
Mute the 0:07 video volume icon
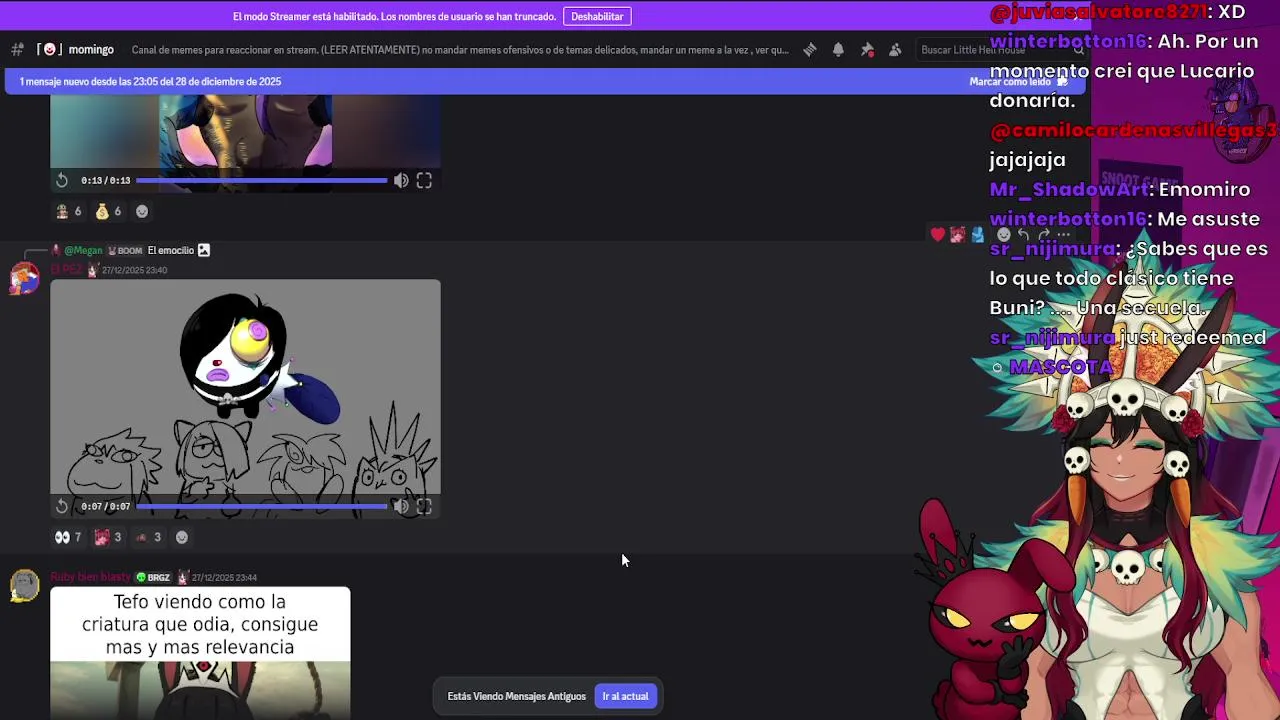coord(401,506)
